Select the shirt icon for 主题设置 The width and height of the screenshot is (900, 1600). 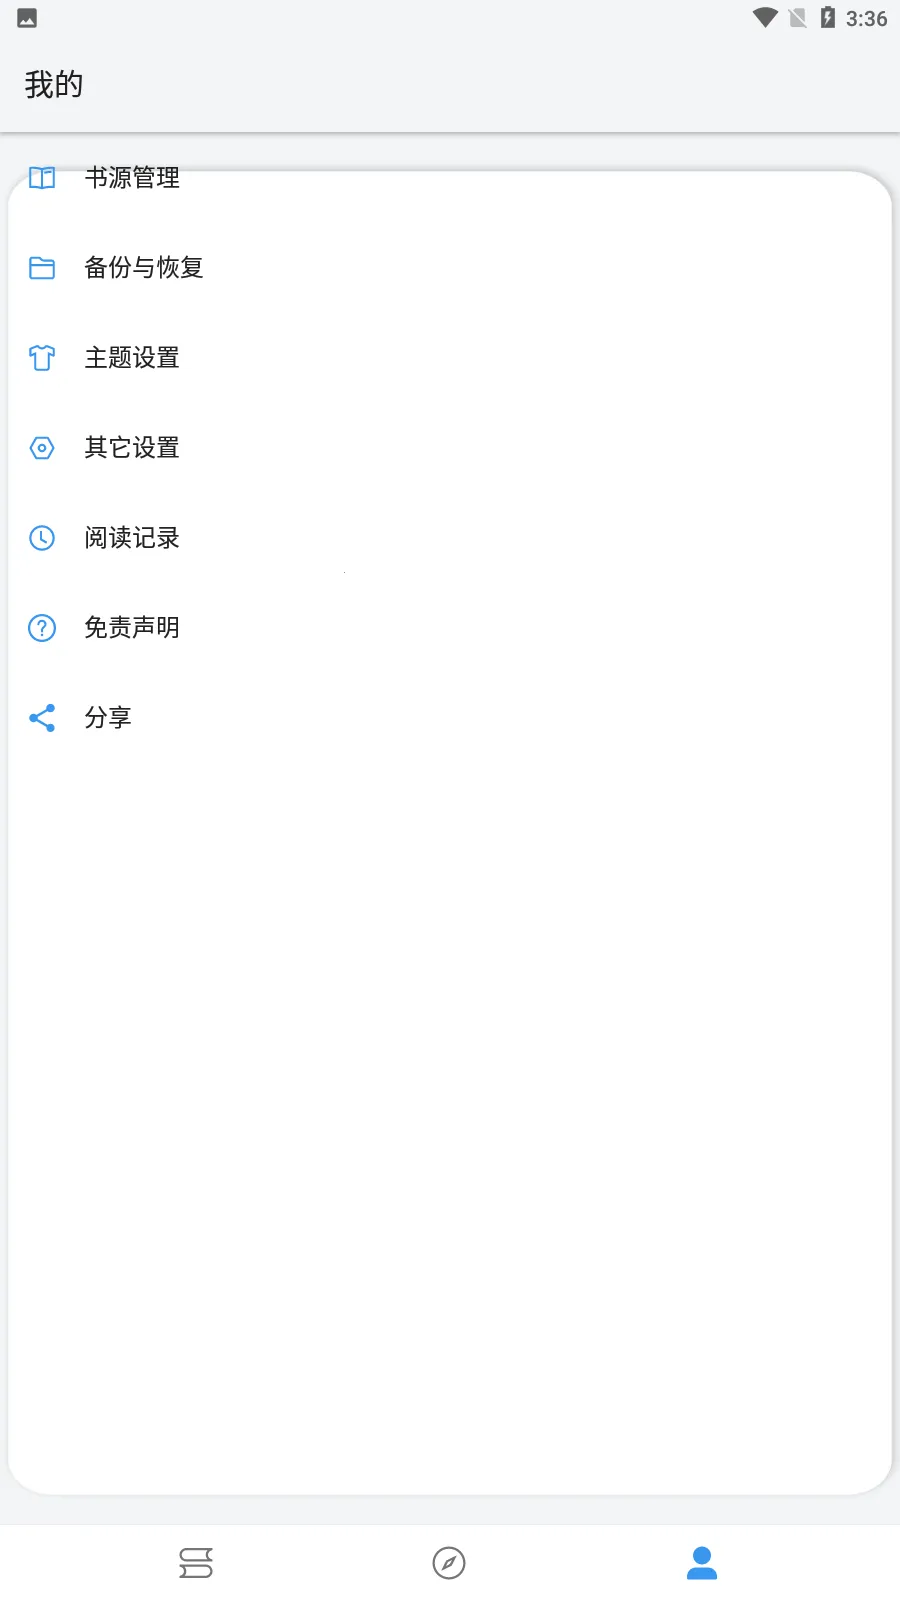point(41,357)
